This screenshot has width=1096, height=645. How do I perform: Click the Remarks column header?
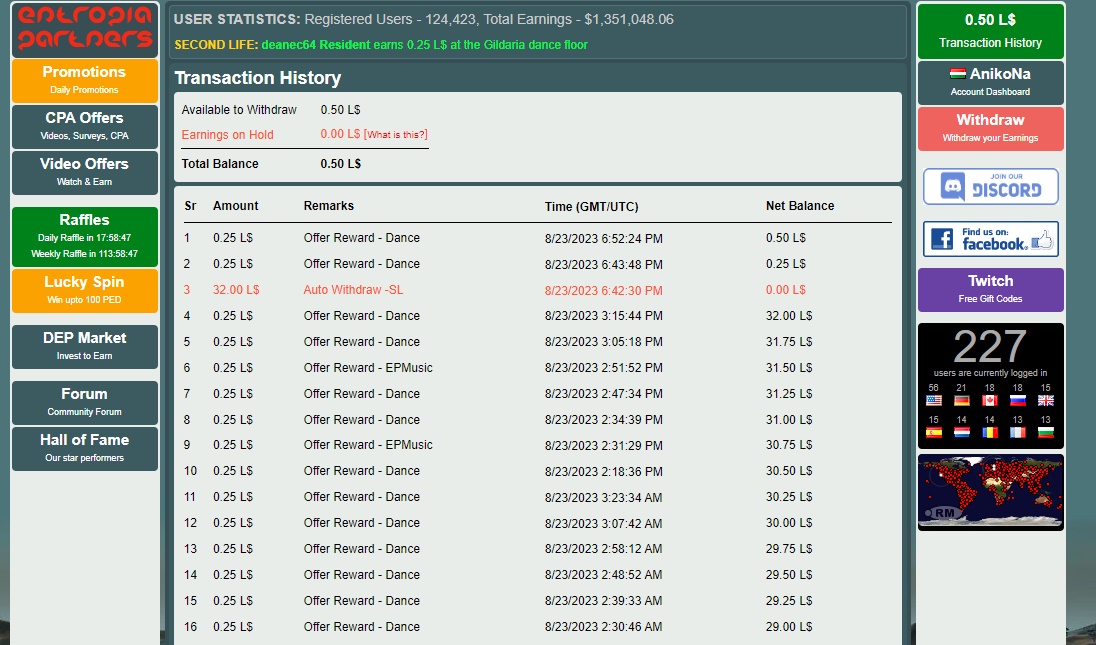tap(329, 205)
